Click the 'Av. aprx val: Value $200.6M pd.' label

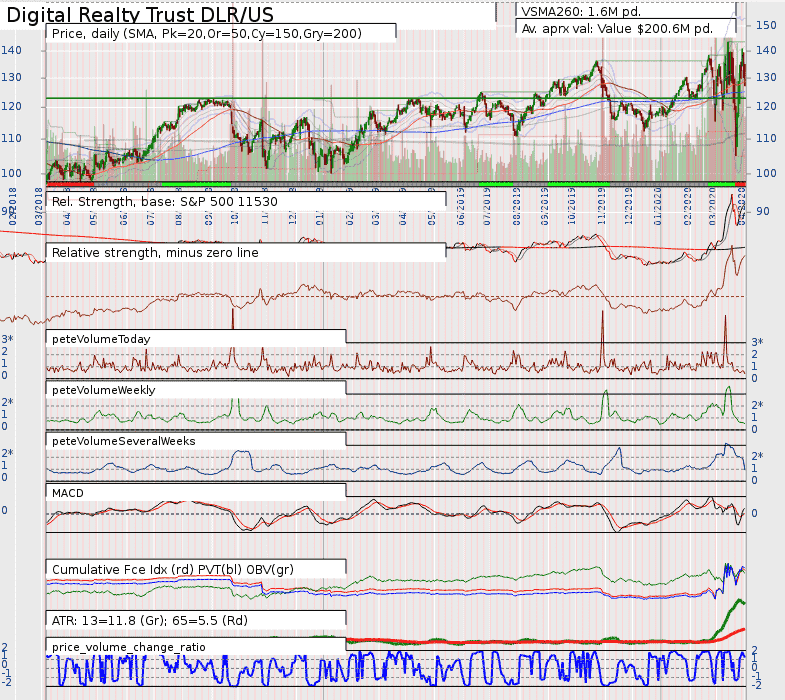pyautogui.click(x=617, y=29)
